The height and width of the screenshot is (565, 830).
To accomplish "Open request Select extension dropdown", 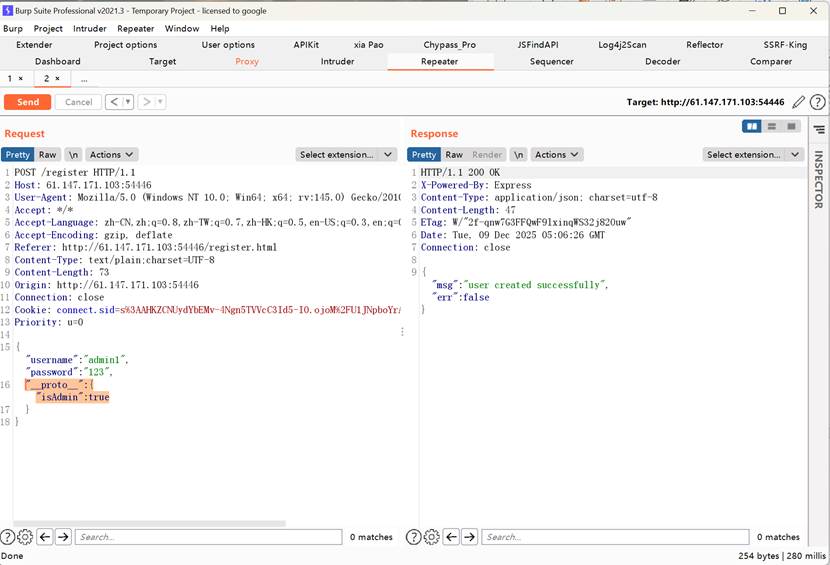I will tap(346, 155).
